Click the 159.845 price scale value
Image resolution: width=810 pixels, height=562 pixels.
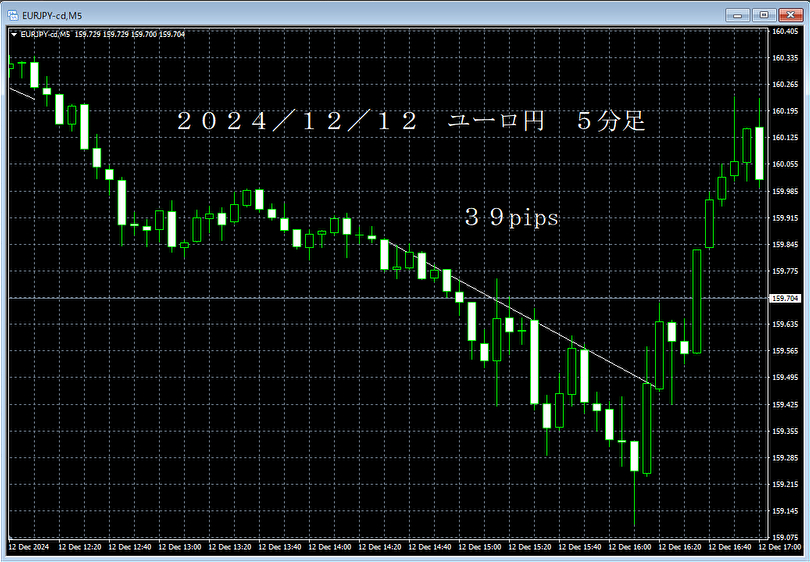(x=785, y=244)
